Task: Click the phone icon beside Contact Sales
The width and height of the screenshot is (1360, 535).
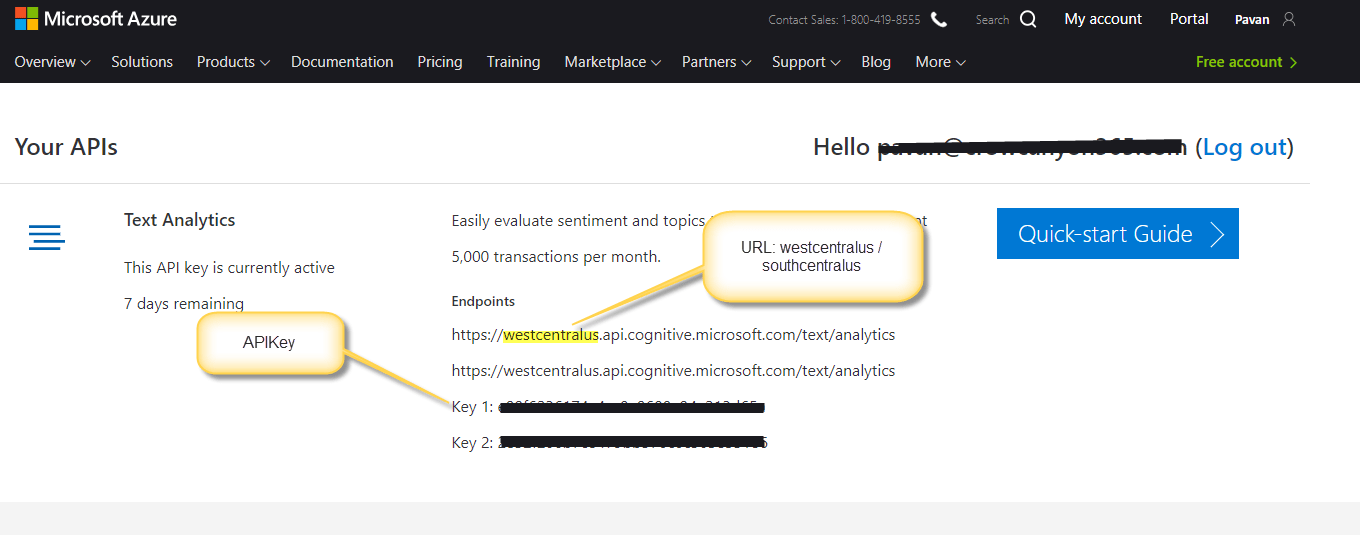Action: point(938,19)
